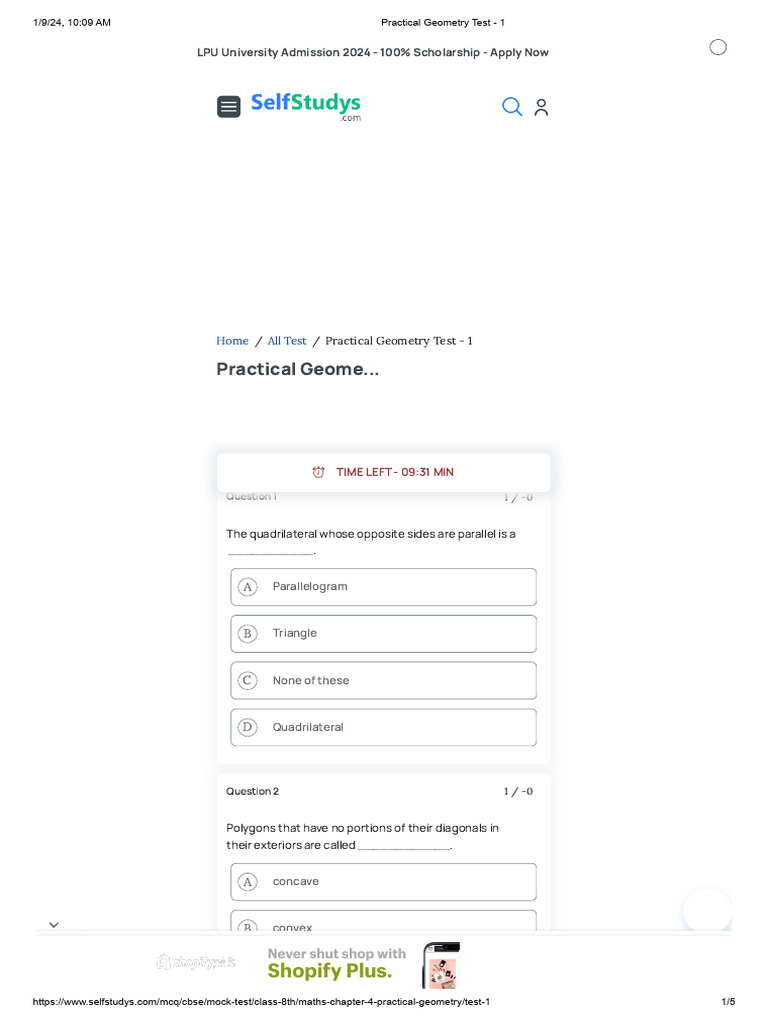Click the alarm clock timer icon
The image size is (768, 1024).
tap(319, 472)
